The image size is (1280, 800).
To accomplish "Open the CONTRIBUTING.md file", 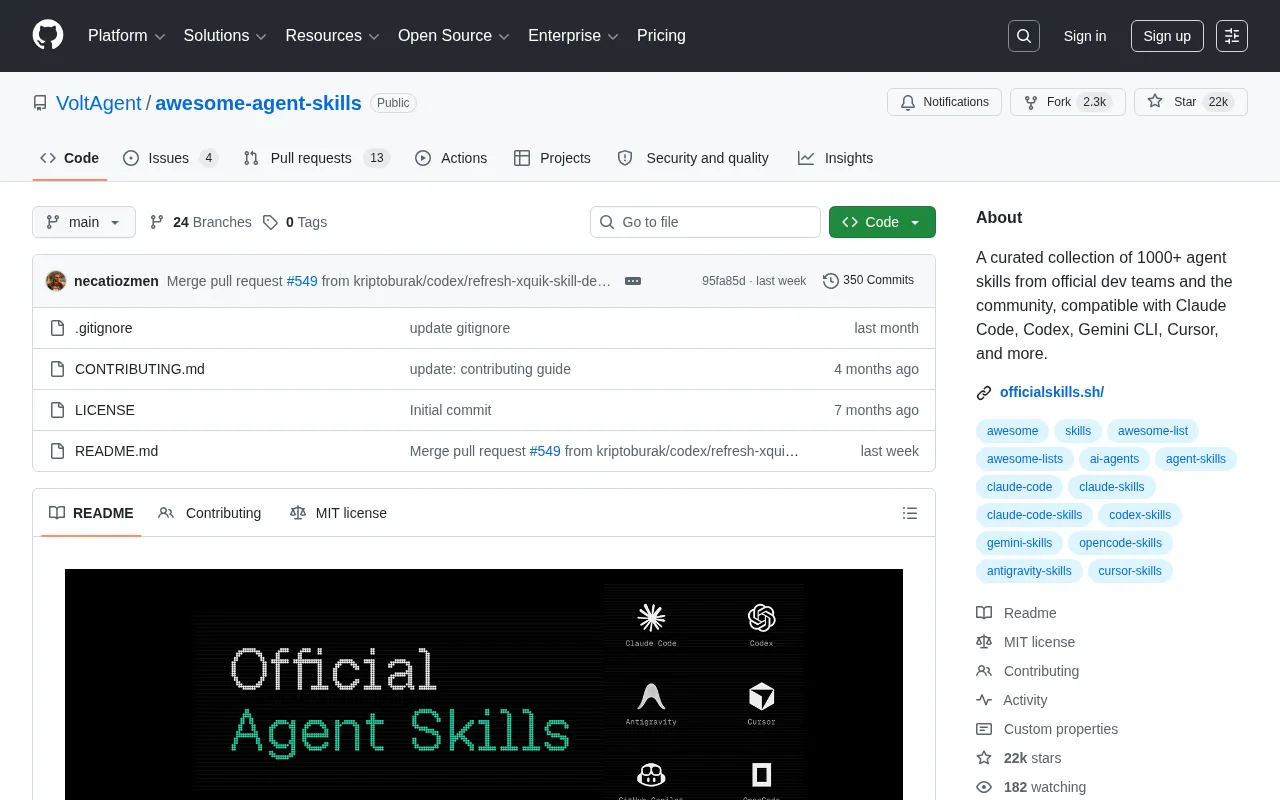I will (x=140, y=369).
